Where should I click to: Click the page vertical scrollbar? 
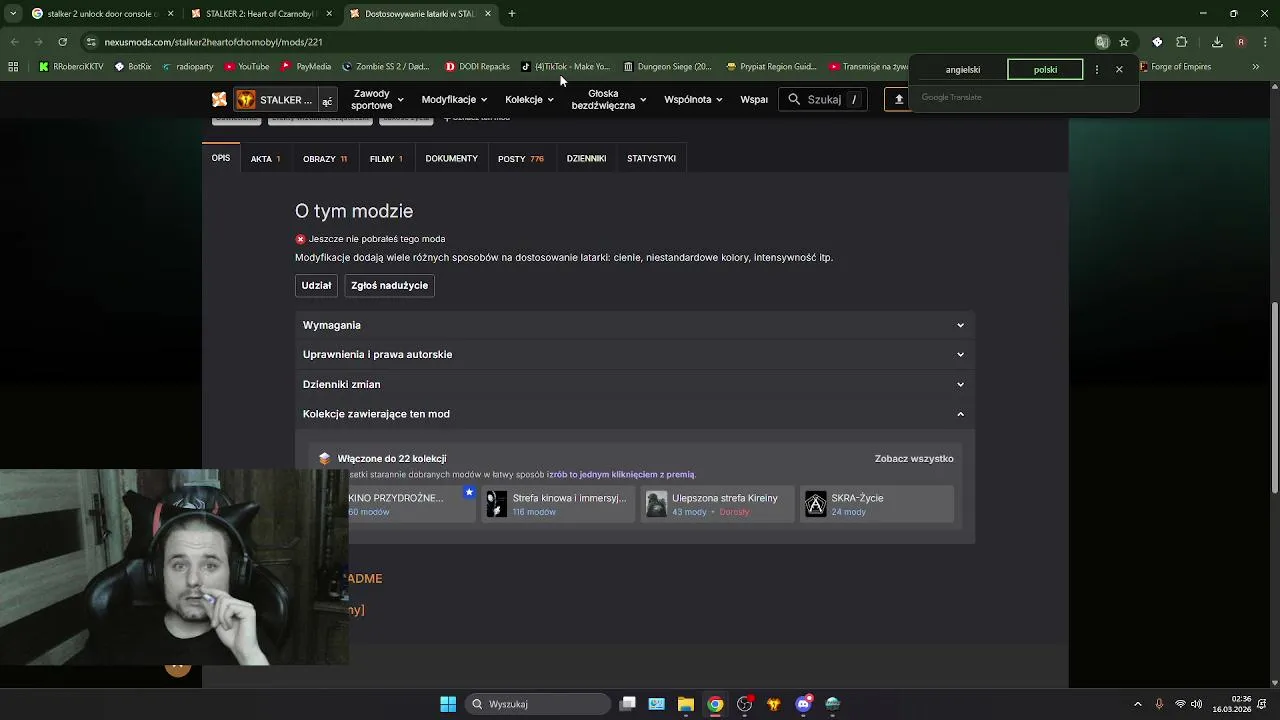(x=1274, y=397)
